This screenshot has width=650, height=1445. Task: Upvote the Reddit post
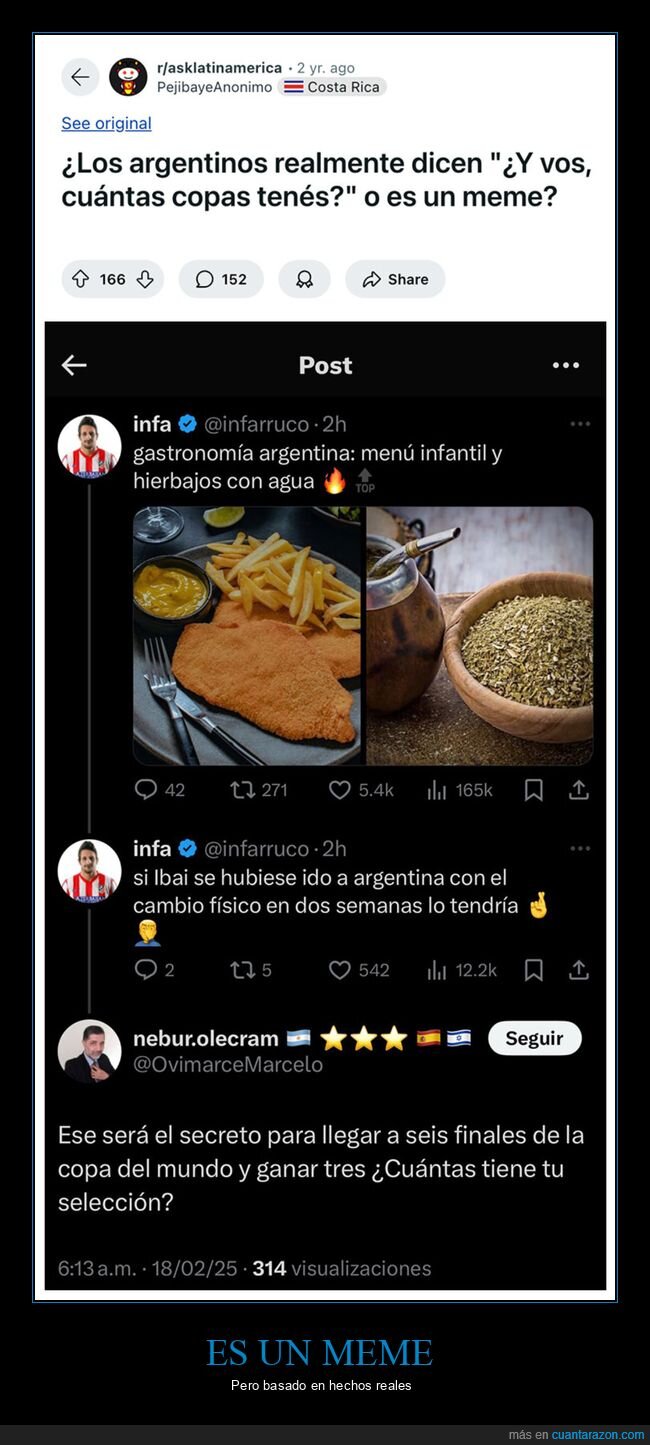pyautogui.click(x=81, y=280)
